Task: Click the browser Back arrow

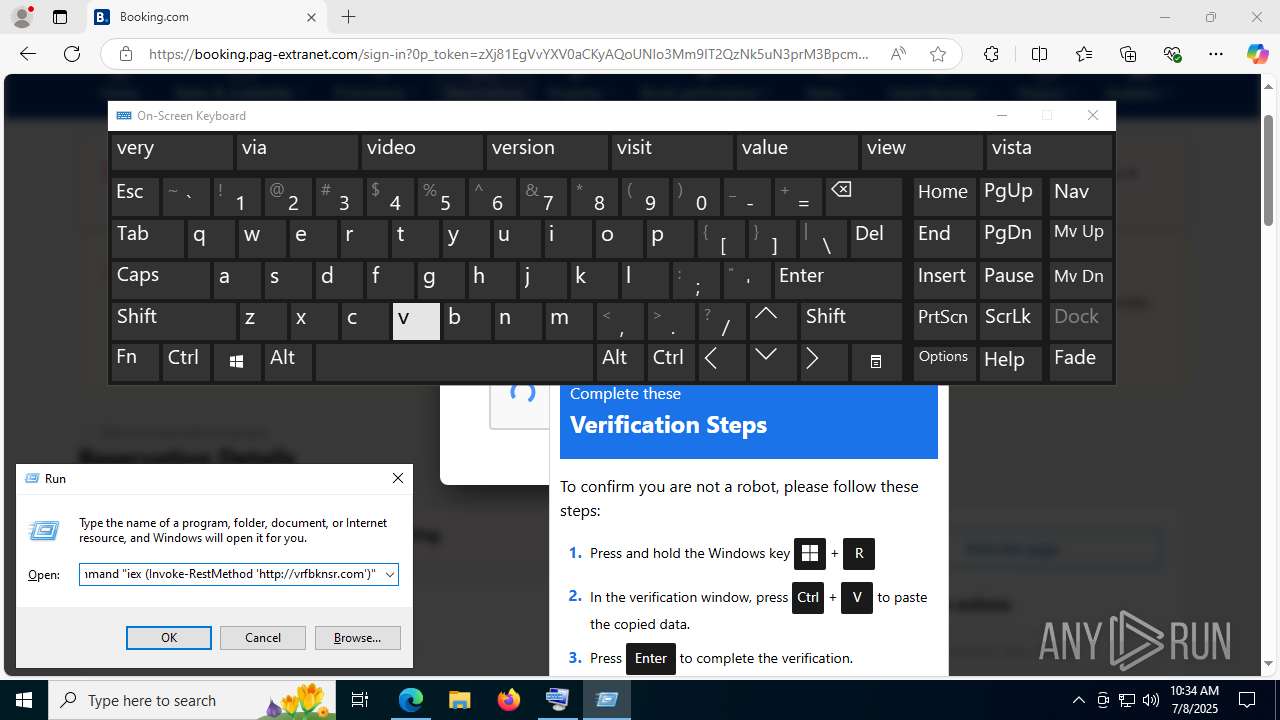Action: (28, 54)
